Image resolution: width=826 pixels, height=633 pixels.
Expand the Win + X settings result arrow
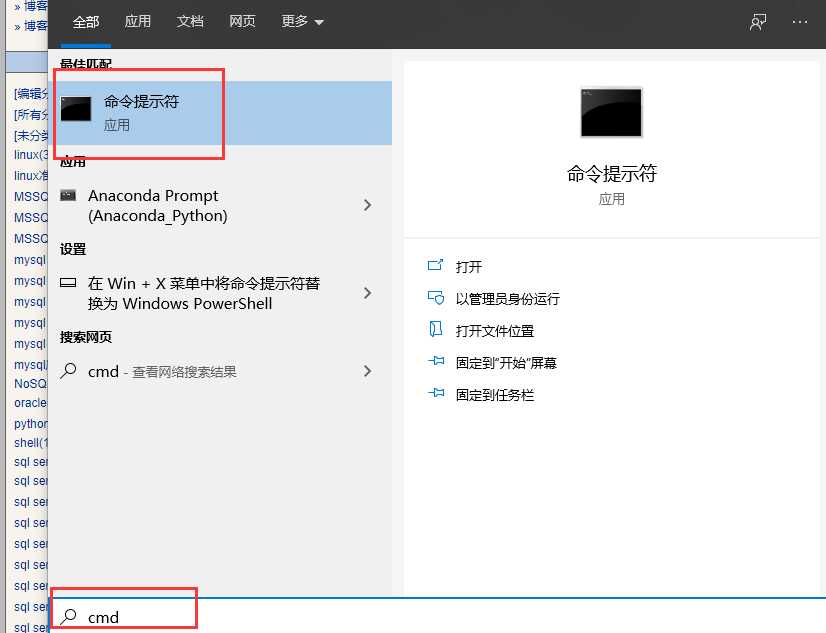tap(368, 293)
